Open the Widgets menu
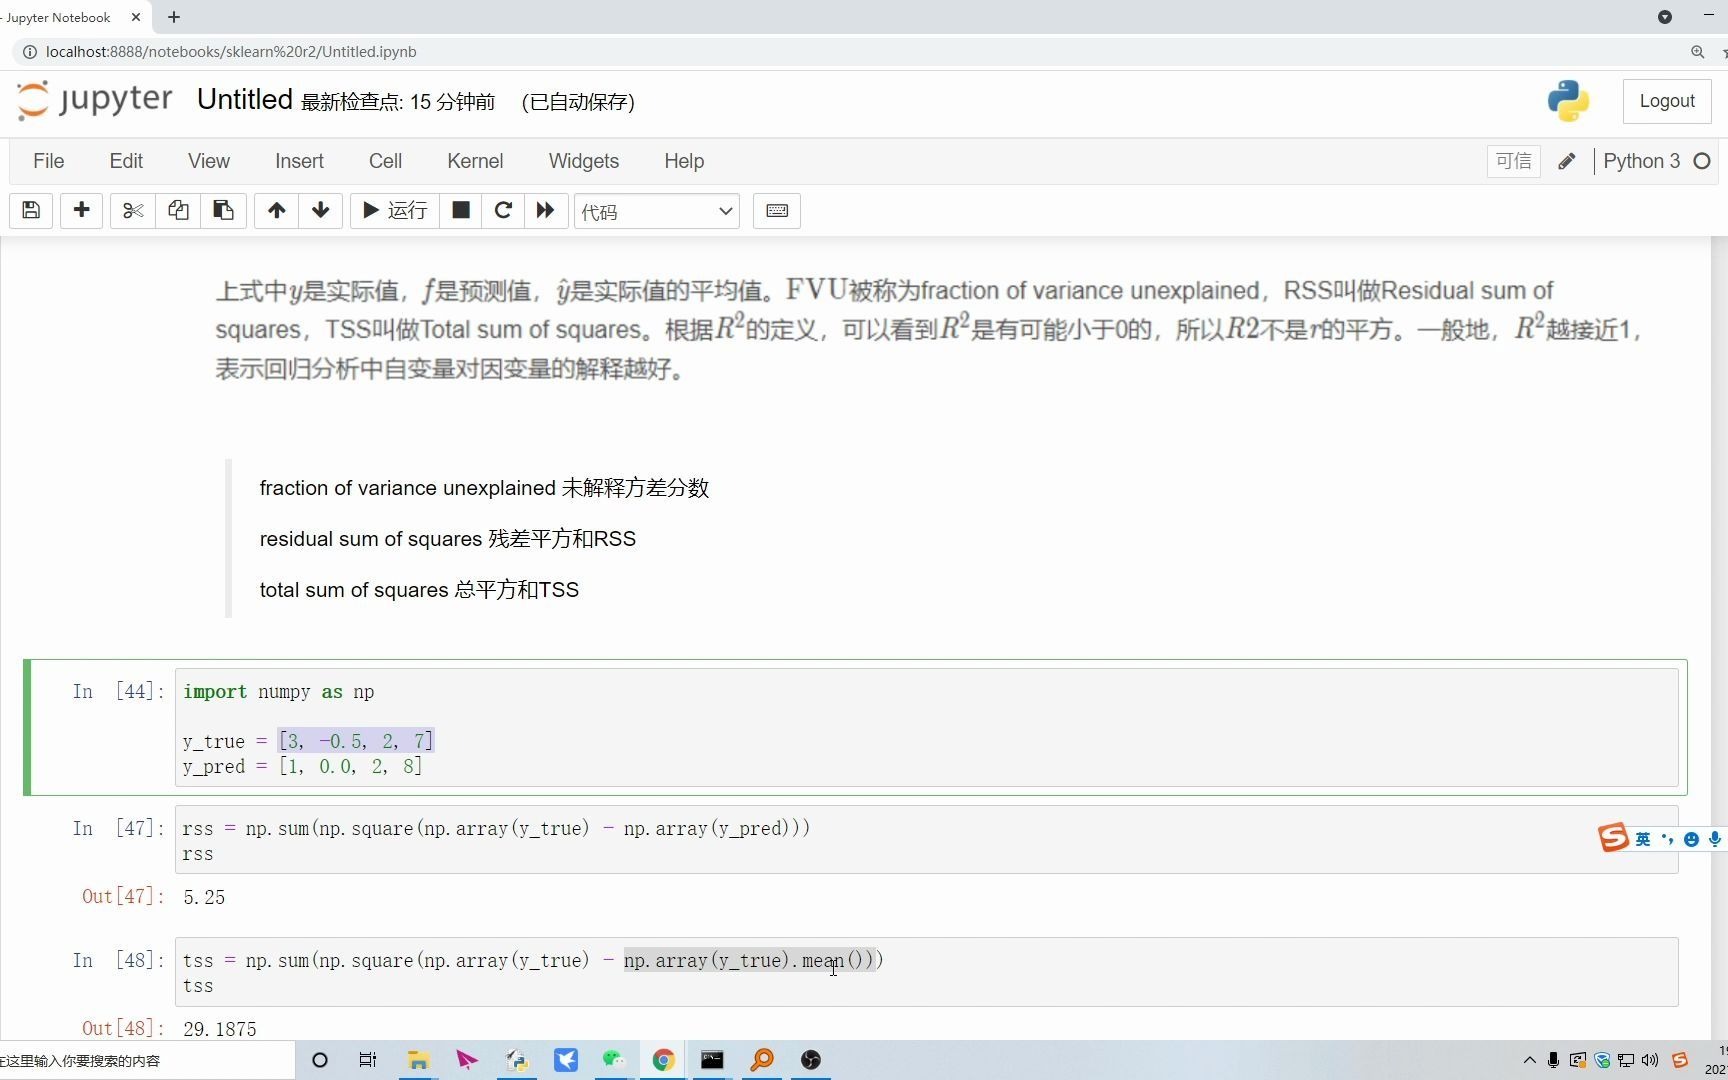Image resolution: width=1728 pixels, height=1080 pixels. pyautogui.click(x=583, y=160)
